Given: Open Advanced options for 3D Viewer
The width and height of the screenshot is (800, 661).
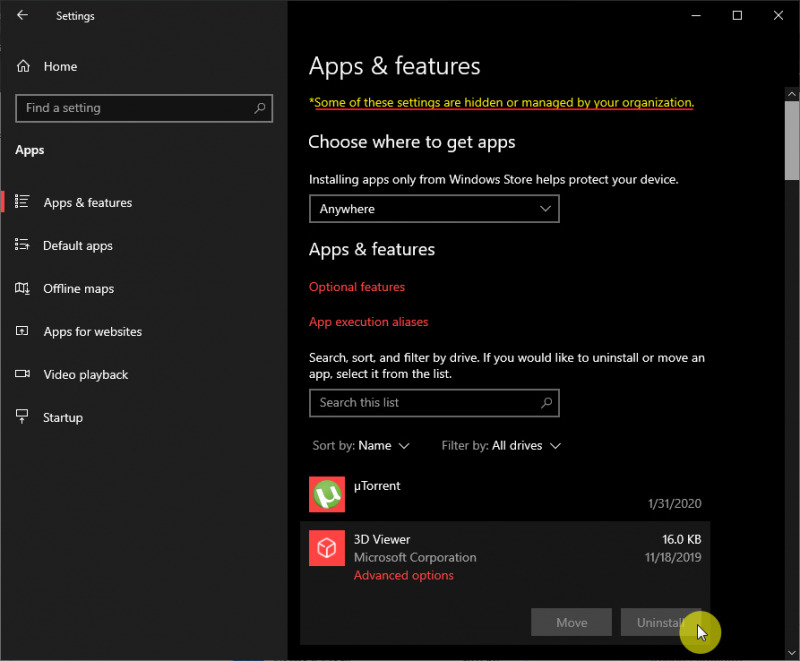Looking at the screenshot, I should (404, 575).
